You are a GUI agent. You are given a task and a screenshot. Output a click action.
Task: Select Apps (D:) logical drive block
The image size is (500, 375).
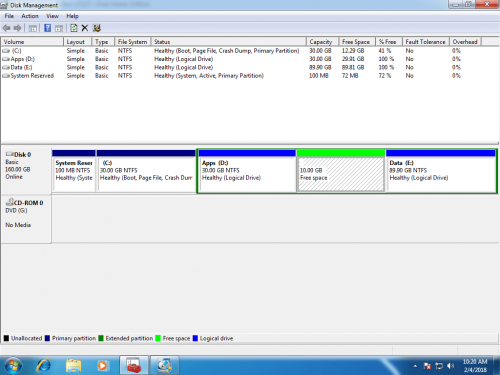pyautogui.click(x=247, y=171)
